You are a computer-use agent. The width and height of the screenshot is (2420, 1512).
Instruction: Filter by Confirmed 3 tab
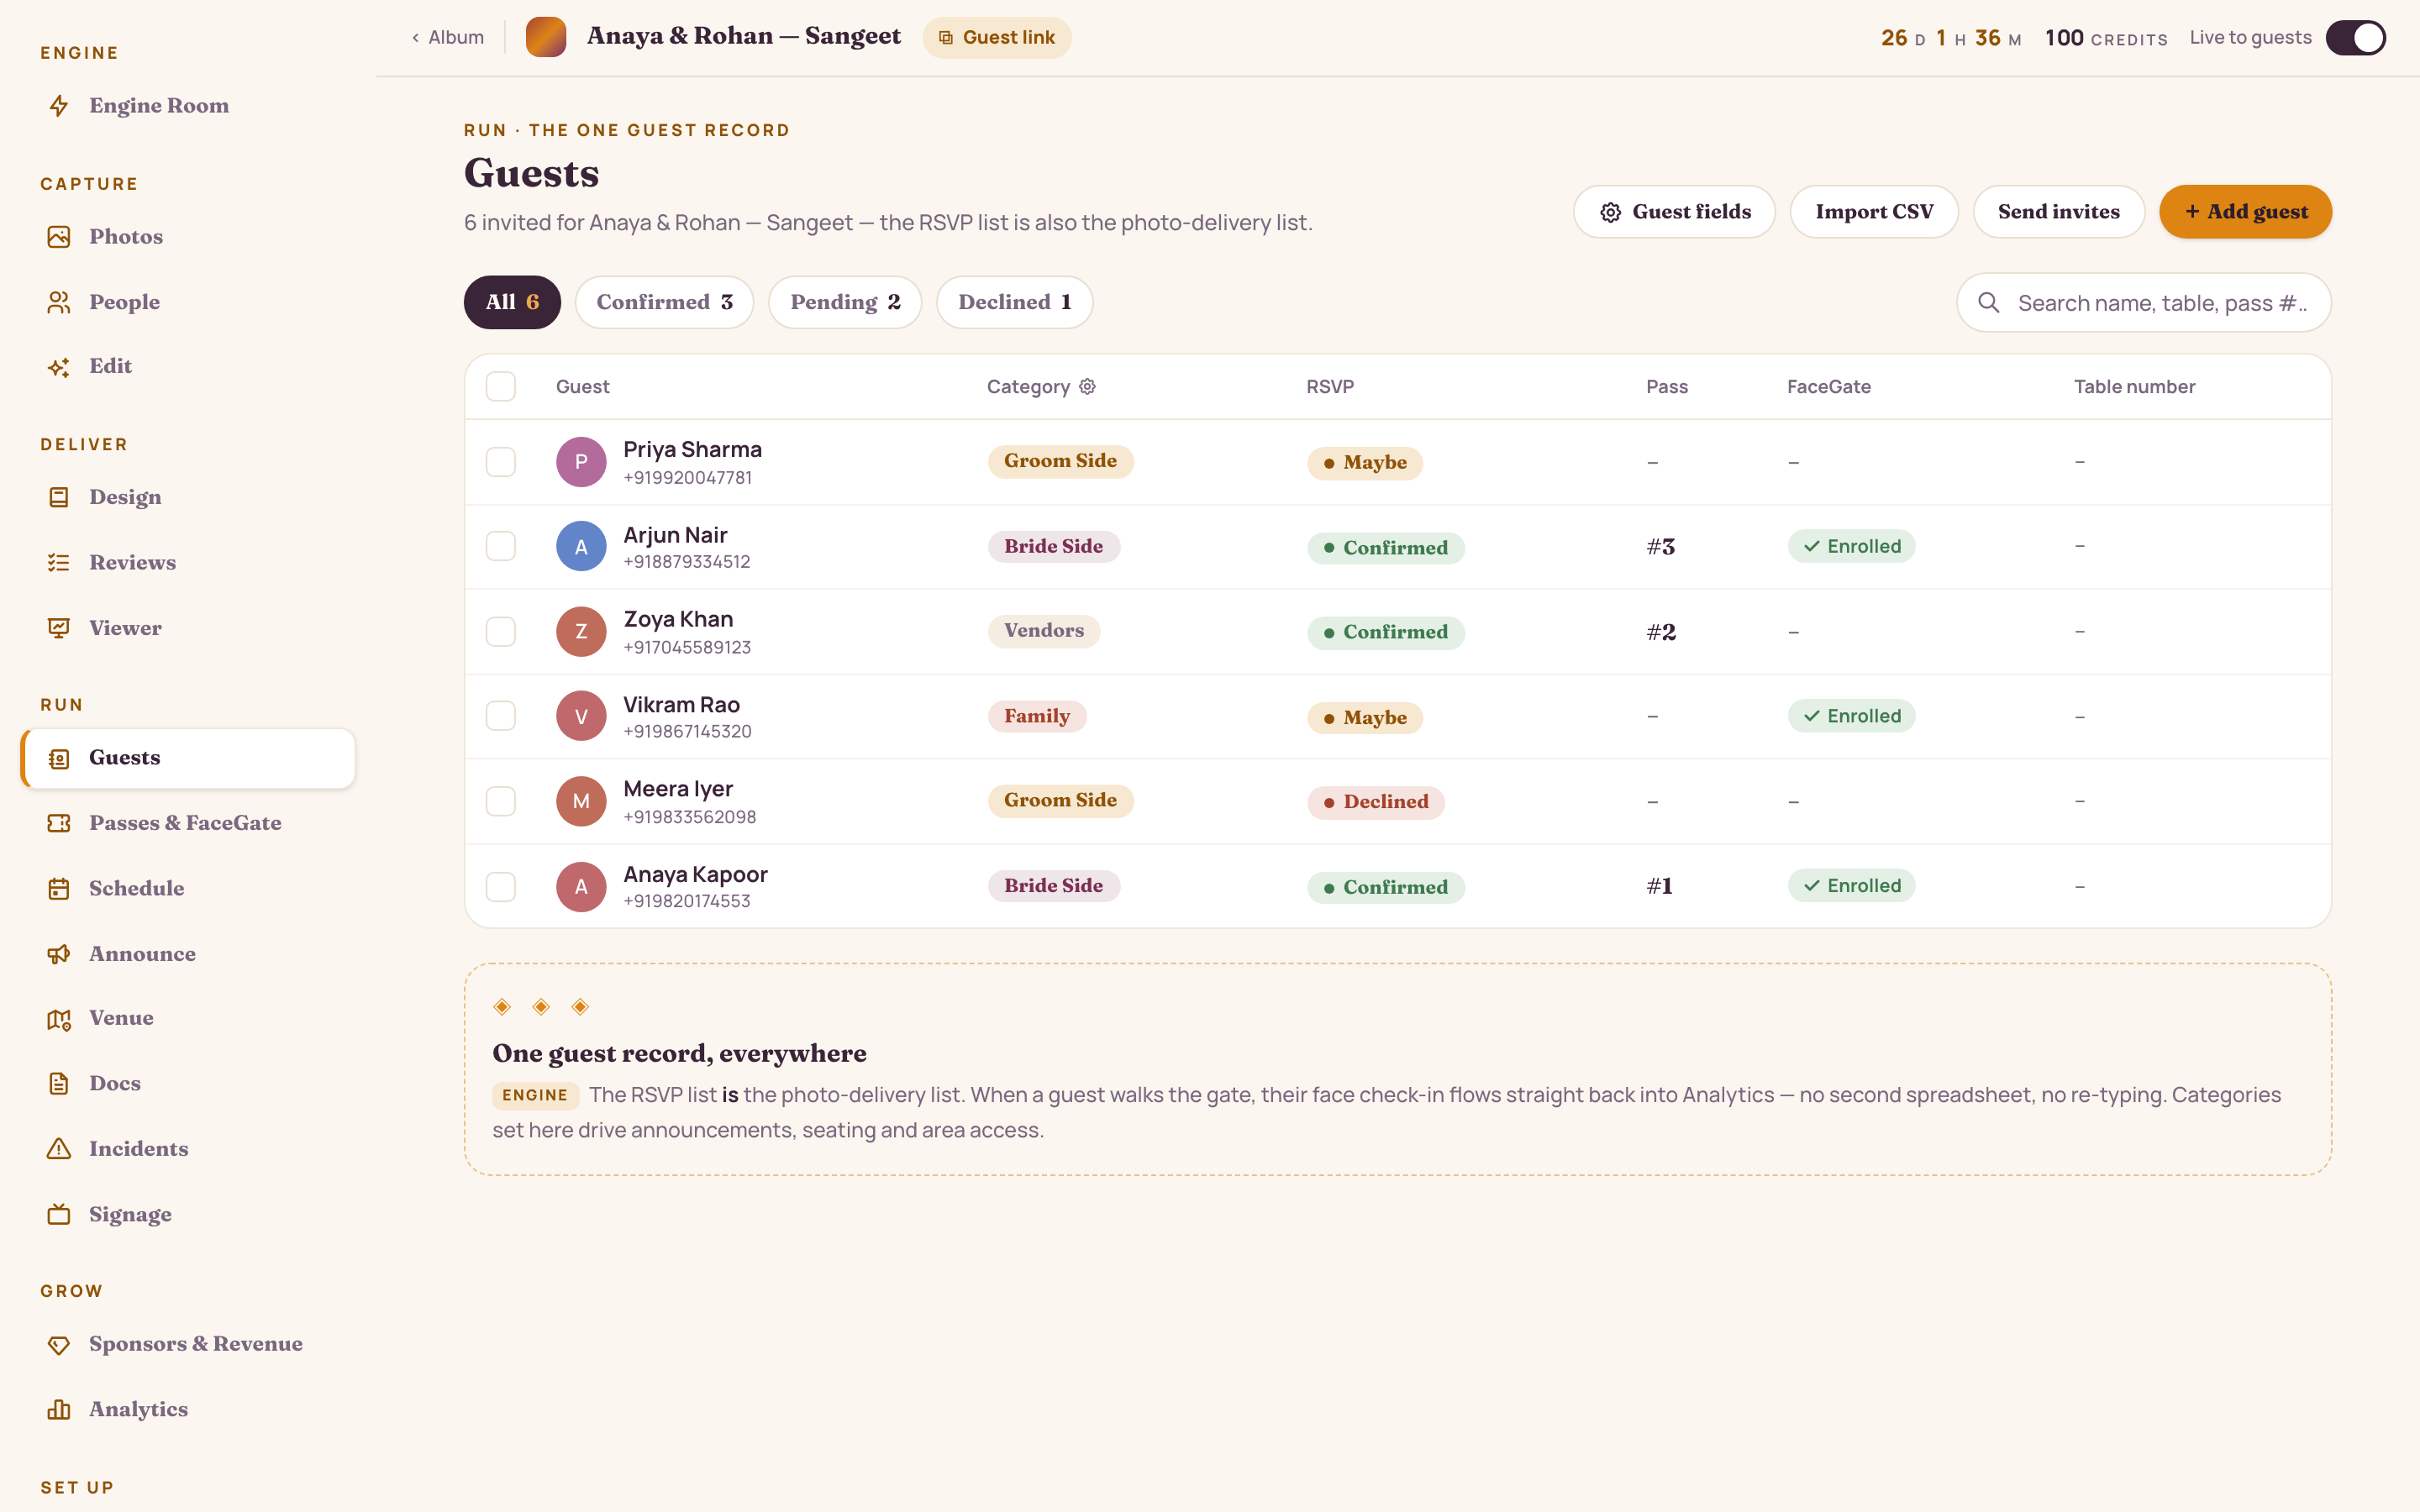[x=664, y=302]
